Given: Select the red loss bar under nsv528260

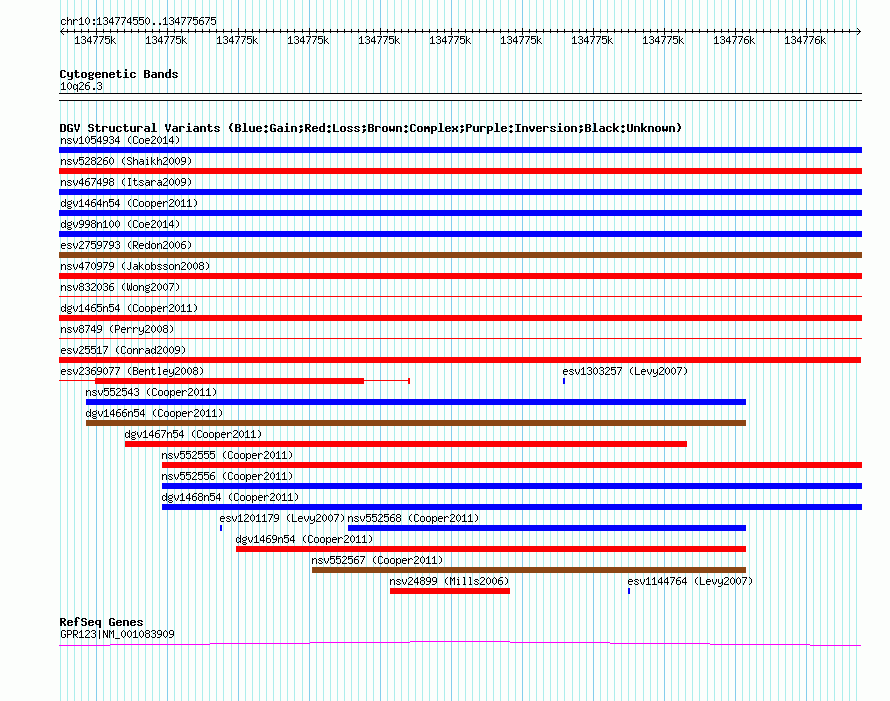Looking at the screenshot, I should point(460,171).
